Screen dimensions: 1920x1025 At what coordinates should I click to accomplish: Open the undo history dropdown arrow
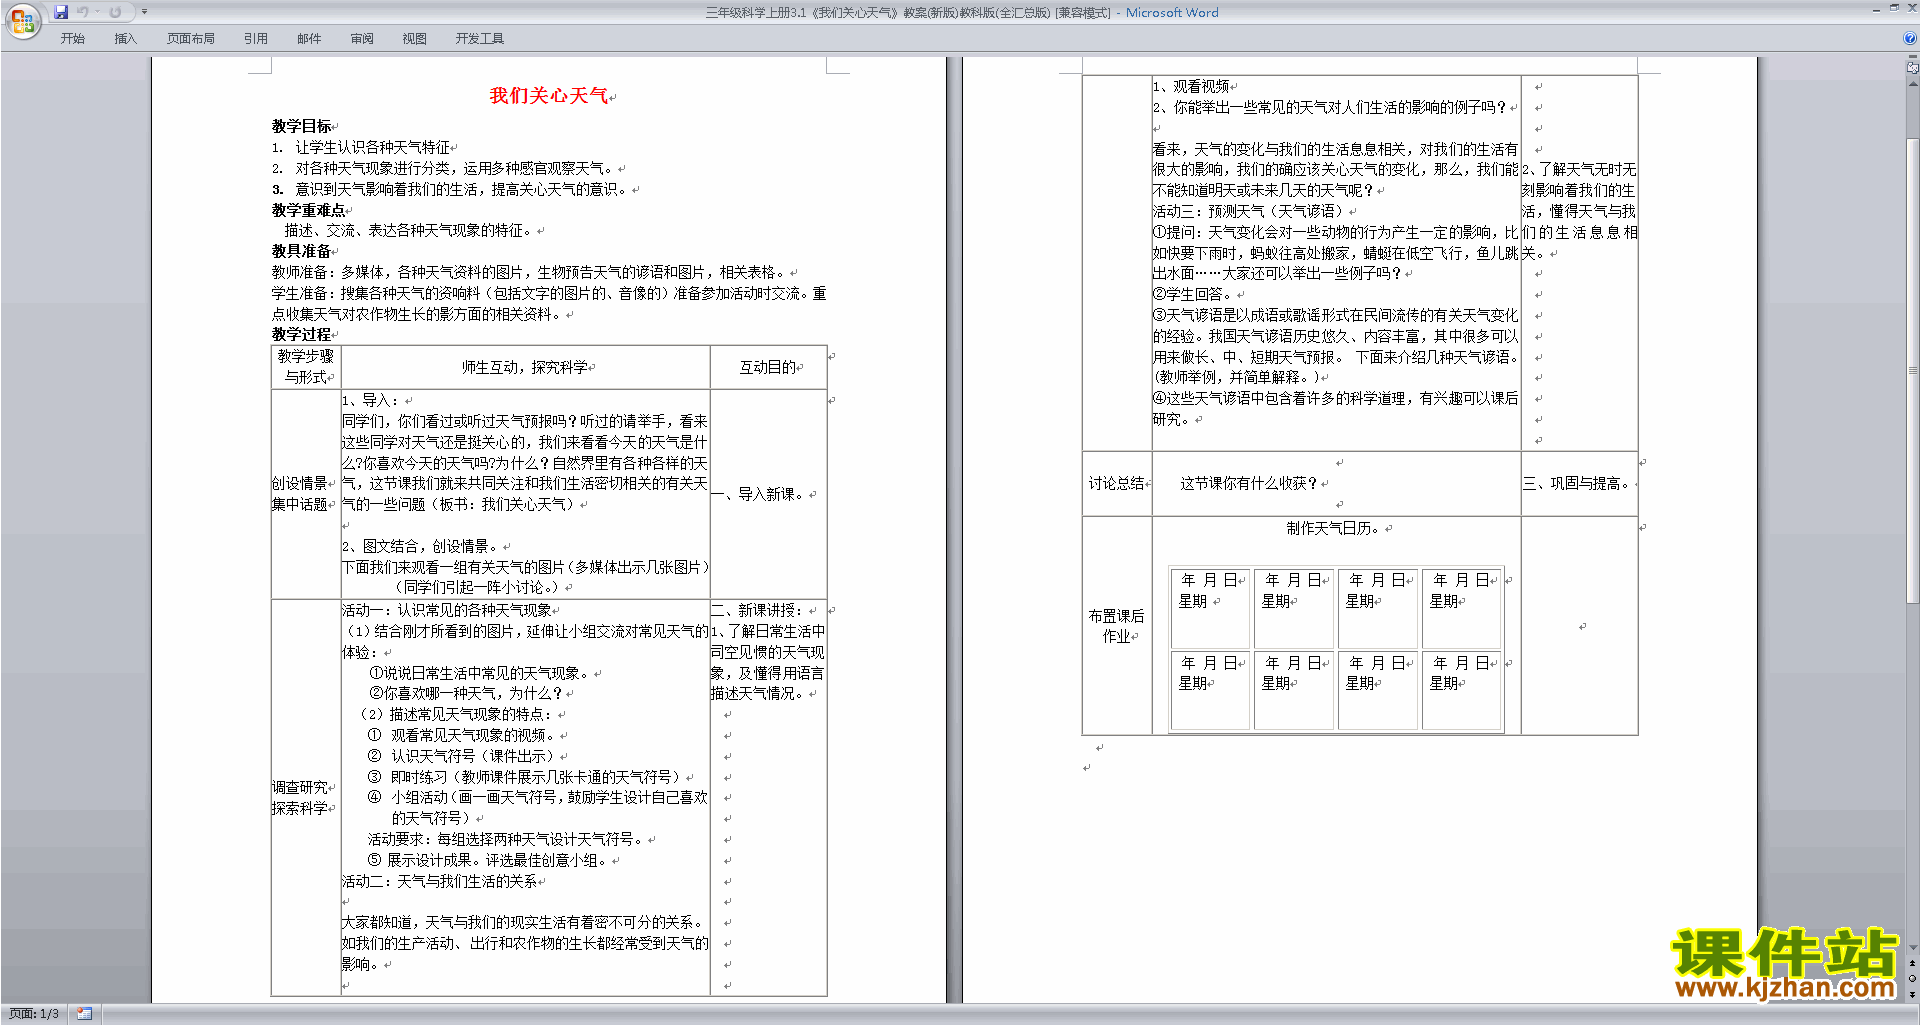pos(97,12)
